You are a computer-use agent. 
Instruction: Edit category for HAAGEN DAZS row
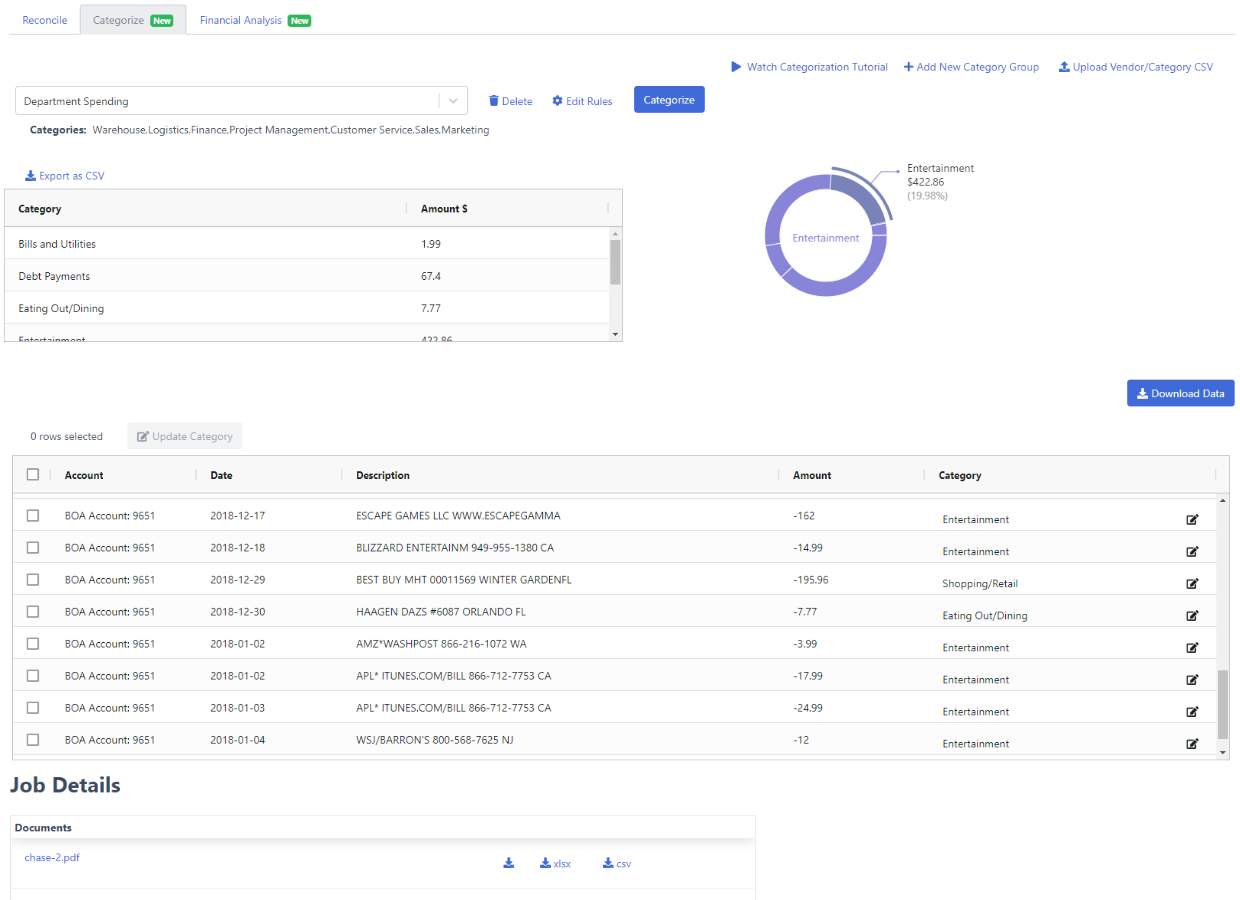[x=1192, y=615]
